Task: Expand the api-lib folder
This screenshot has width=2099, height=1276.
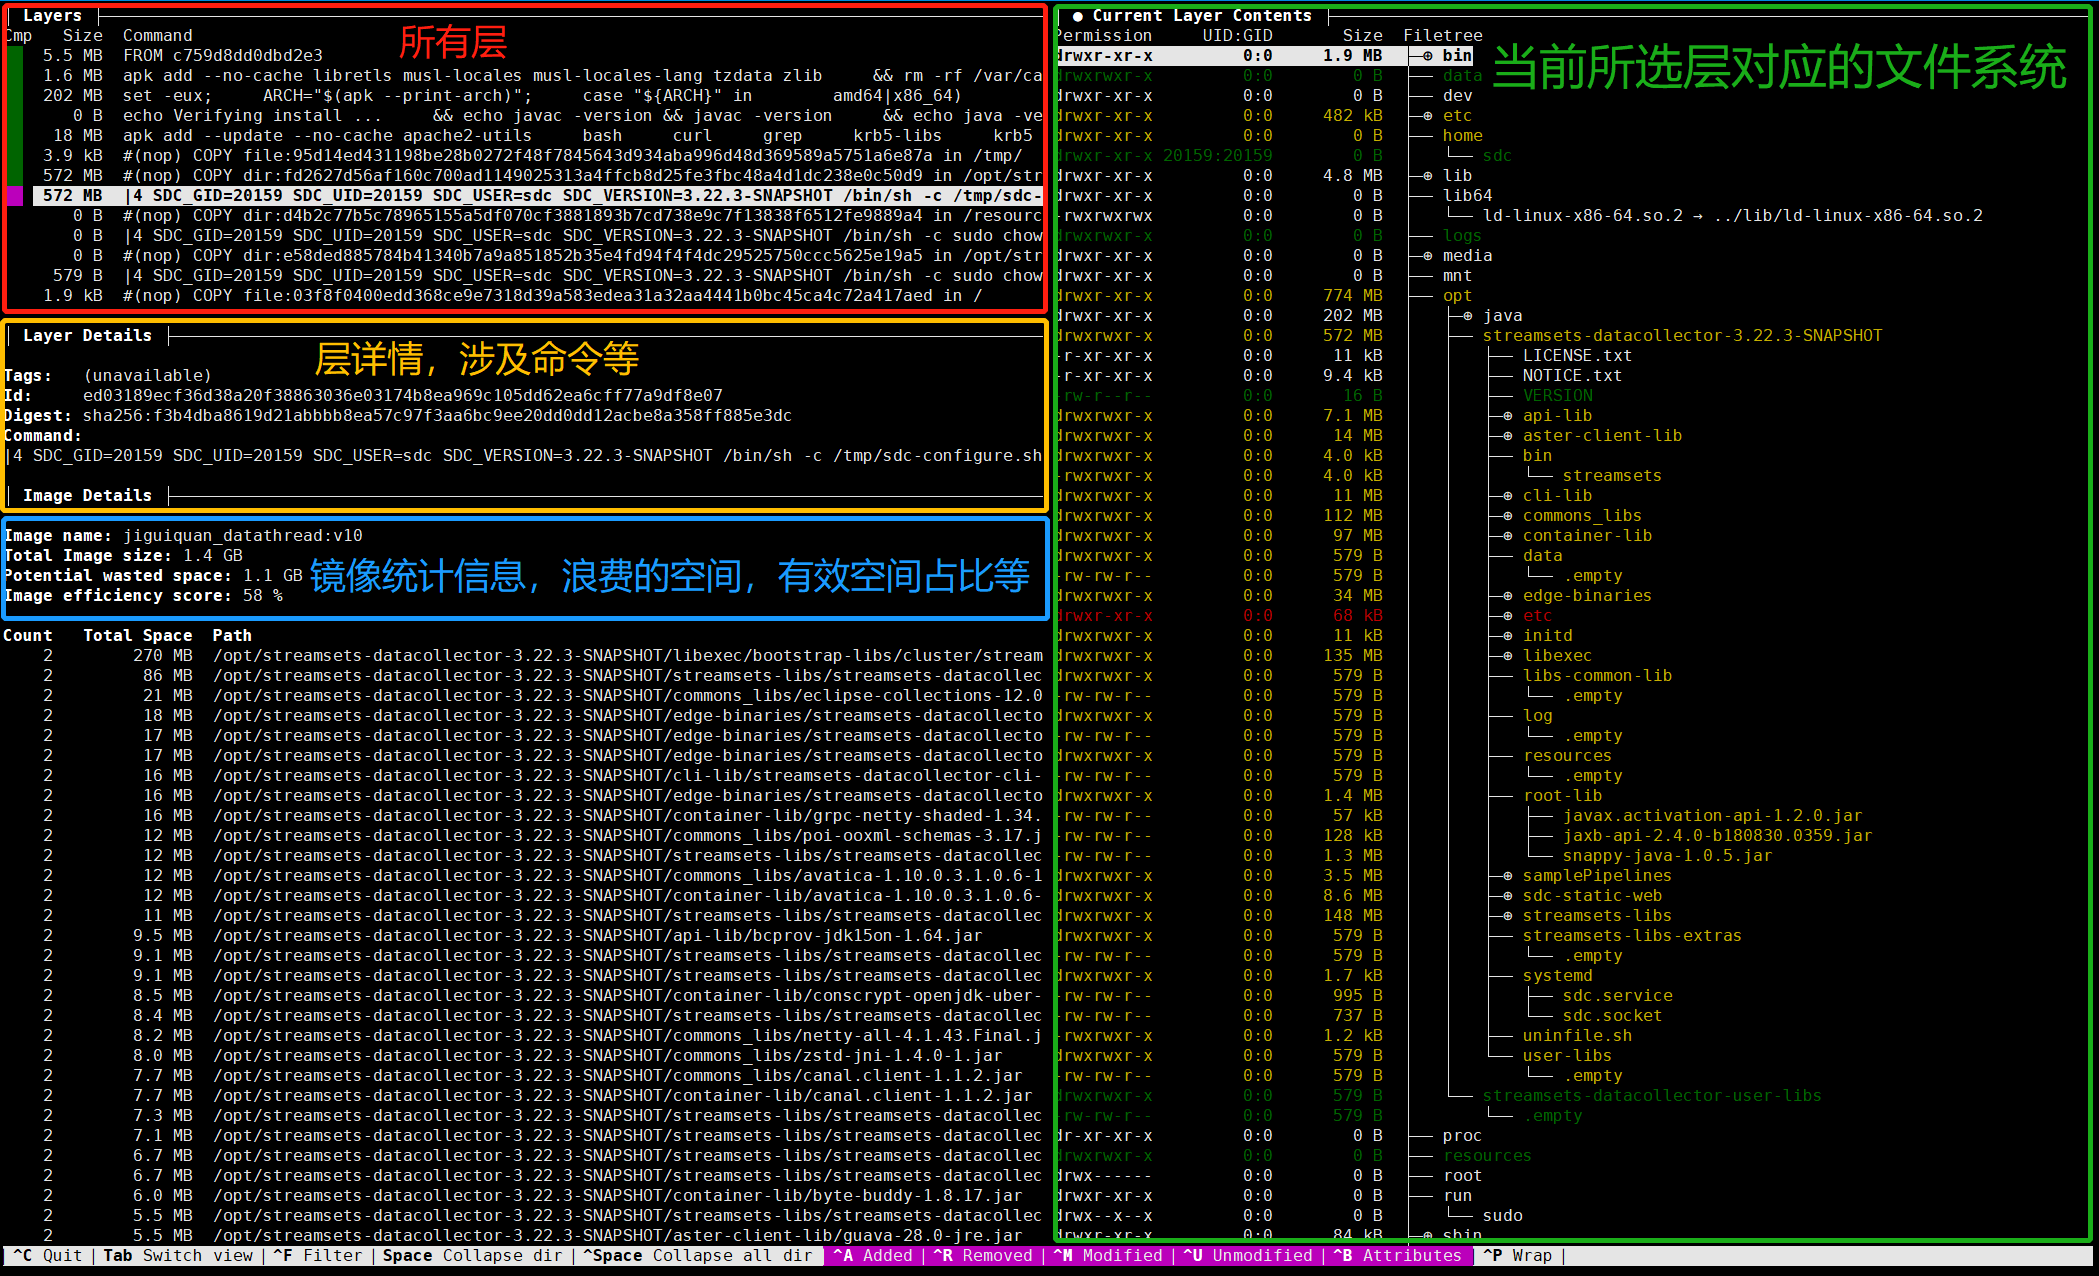Action: [1508, 416]
